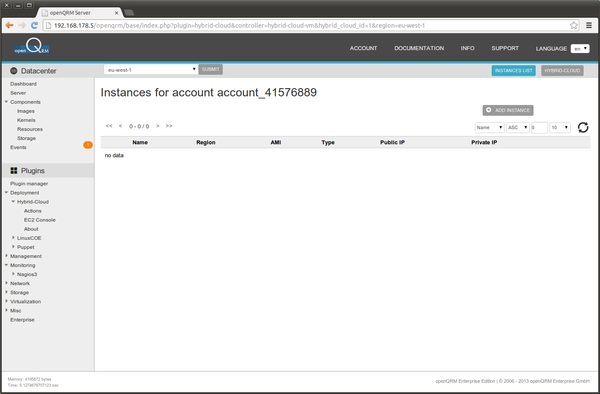The image size is (600, 394).
Task: Collapse the Monitoring tree node
Action: [x=6, y=265]
